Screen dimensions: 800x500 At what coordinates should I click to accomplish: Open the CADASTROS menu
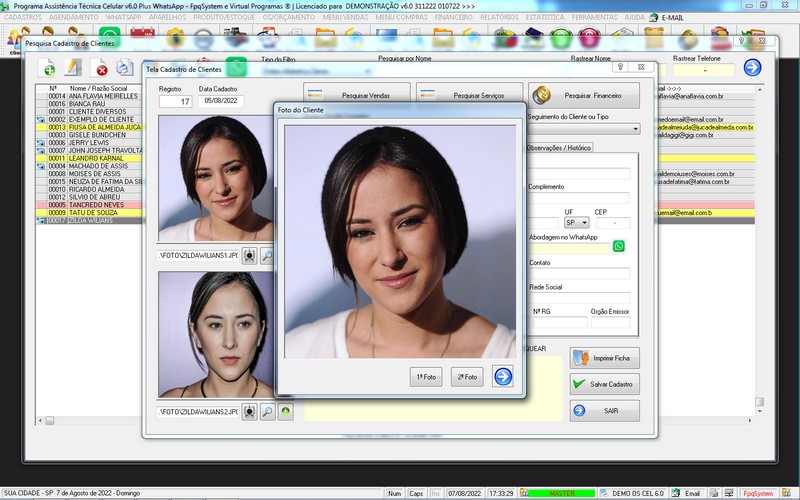coord(23,17)
